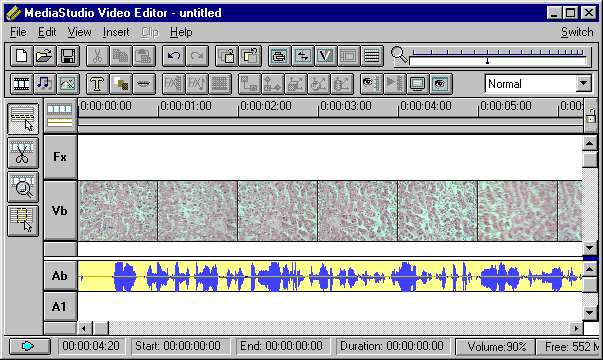Click horizontal scrollbar right arrow

point(576,328)
